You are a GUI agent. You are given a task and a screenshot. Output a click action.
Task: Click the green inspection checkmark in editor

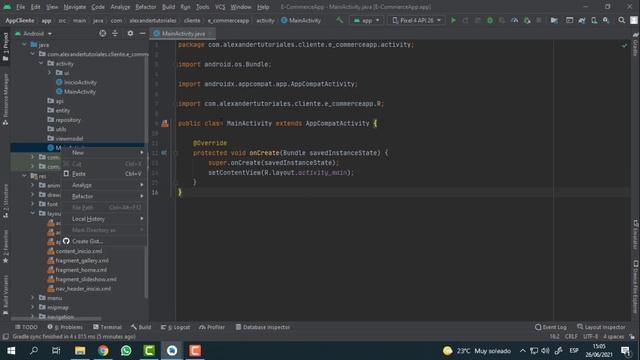coord(624,45)
